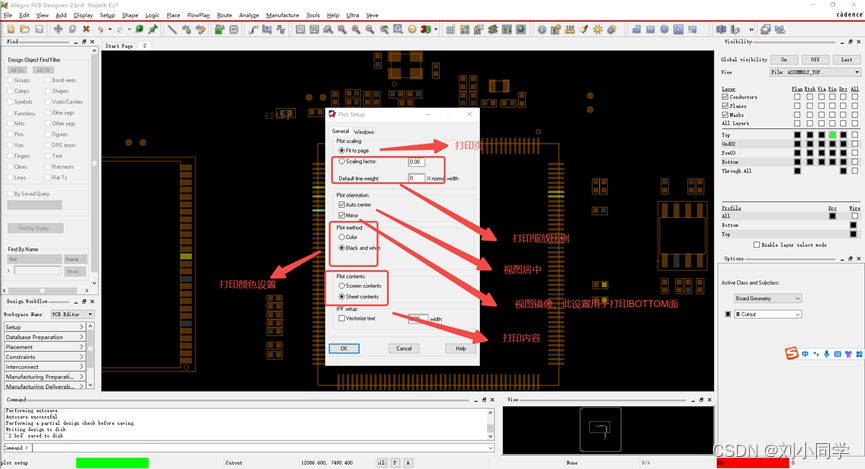Enable the Vectorize text checkbox
Viewport: 865px width, 469px height.
(x=342, y=318)
